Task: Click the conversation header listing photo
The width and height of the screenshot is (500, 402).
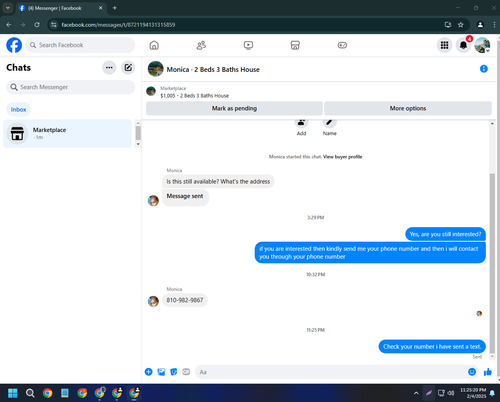Action: coord(155,69)
